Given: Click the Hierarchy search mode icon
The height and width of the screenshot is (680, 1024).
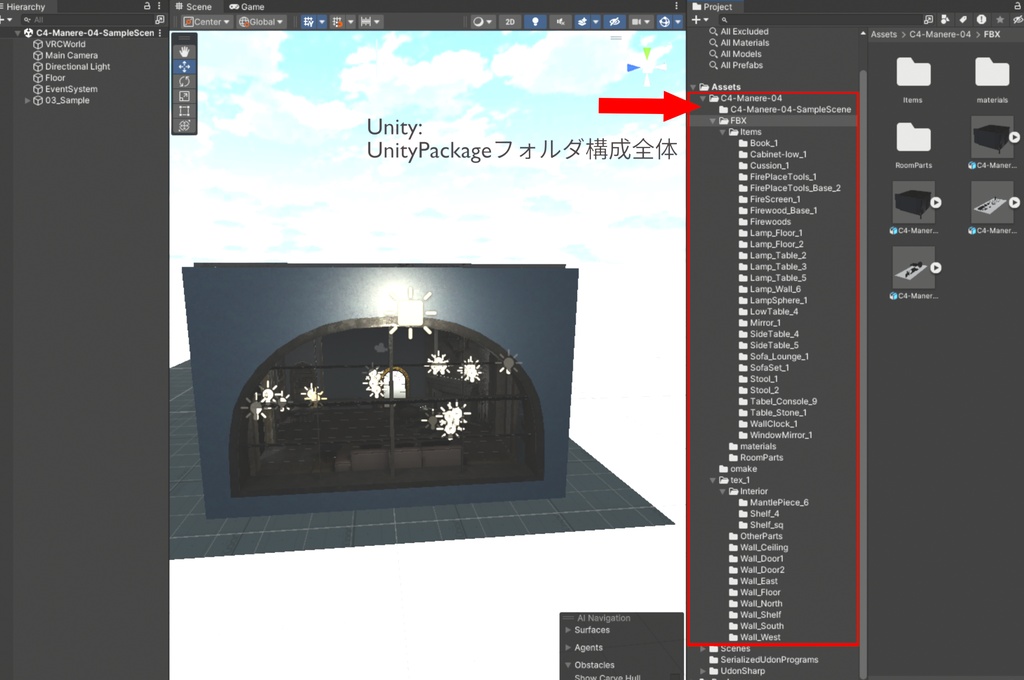Looking at the screenshot, I should tap(159, 20).
